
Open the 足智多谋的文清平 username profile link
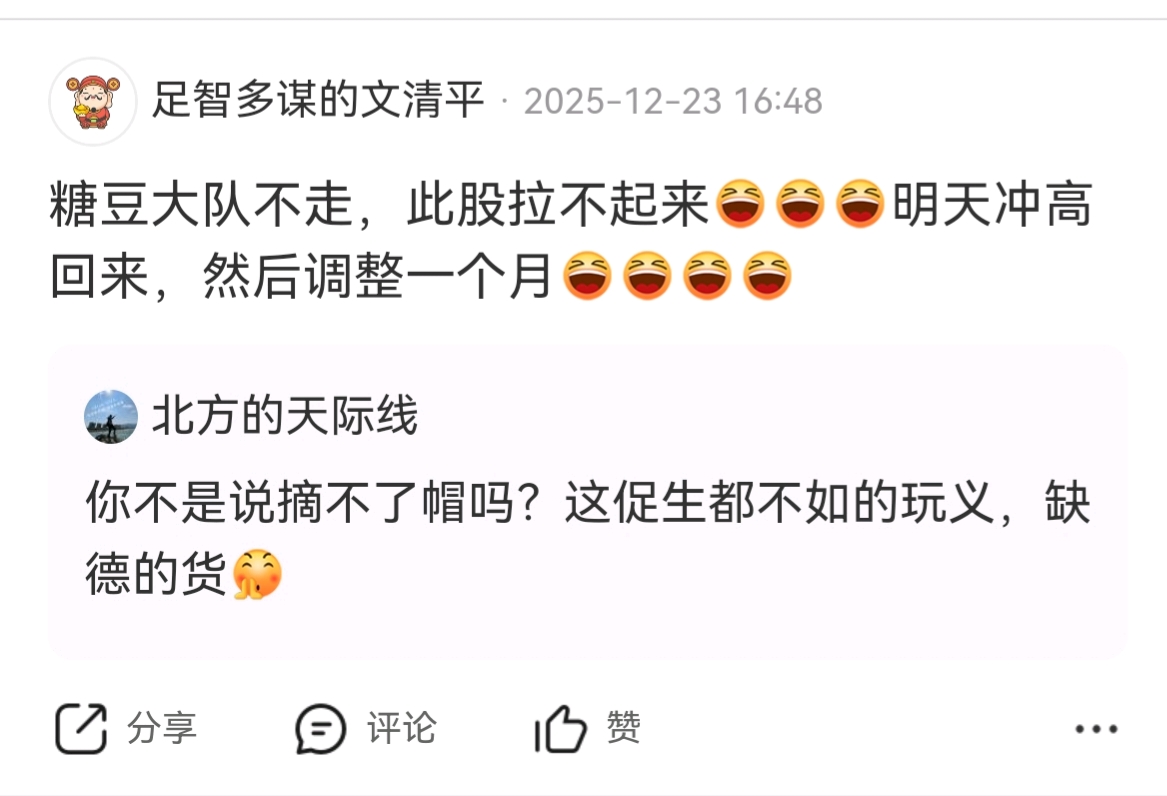[x=319, y=100]
